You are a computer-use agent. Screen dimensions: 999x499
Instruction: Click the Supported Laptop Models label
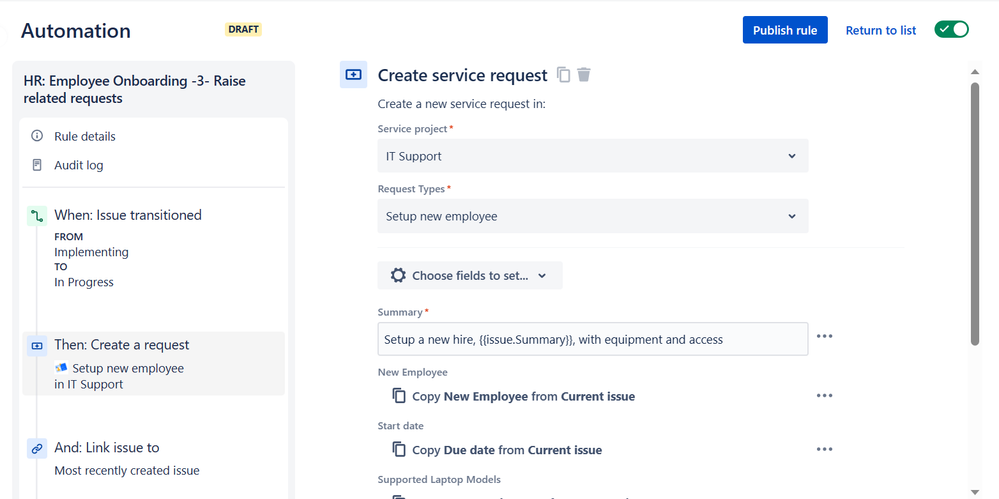(439, 479)
